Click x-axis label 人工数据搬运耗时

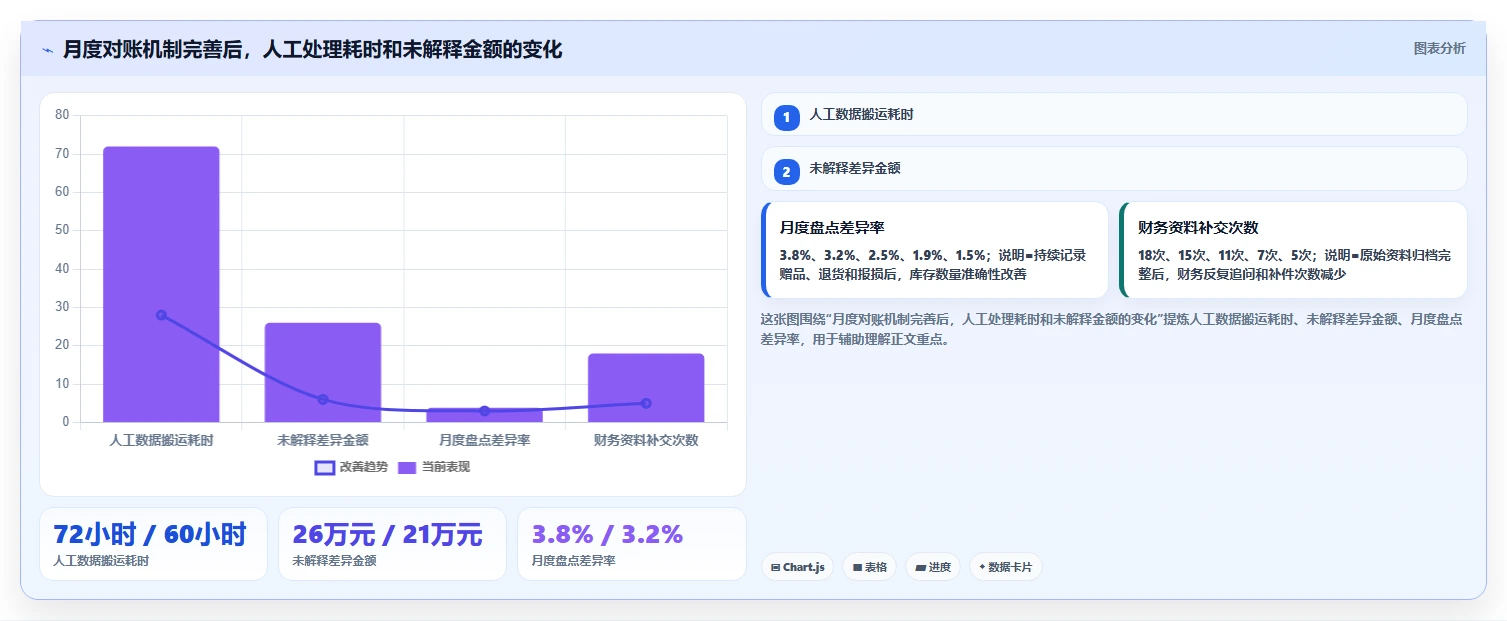pos(161,440)
